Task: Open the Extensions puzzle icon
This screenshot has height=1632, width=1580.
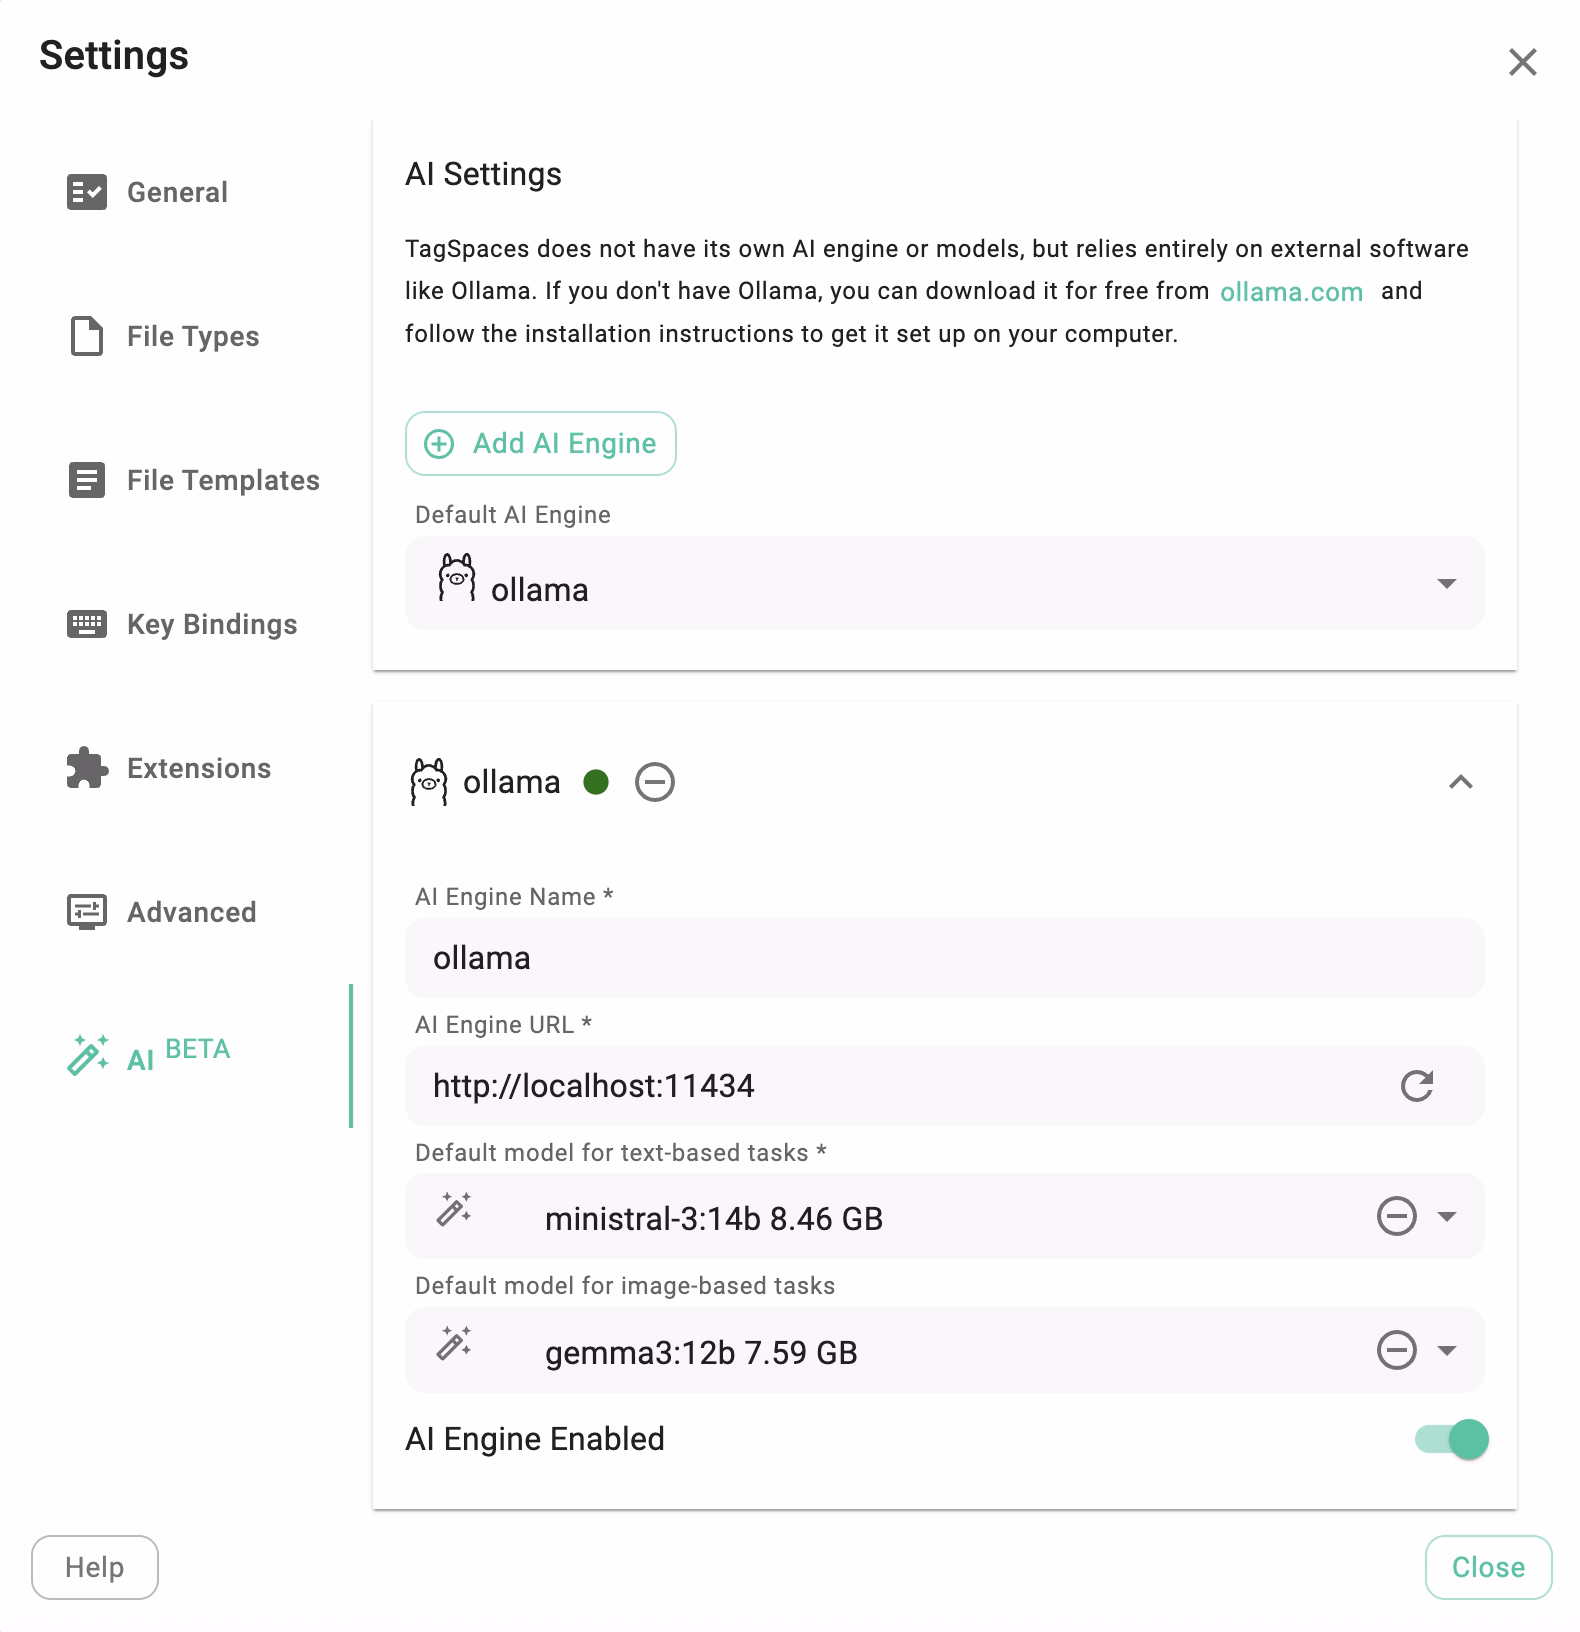Action: 86,769
